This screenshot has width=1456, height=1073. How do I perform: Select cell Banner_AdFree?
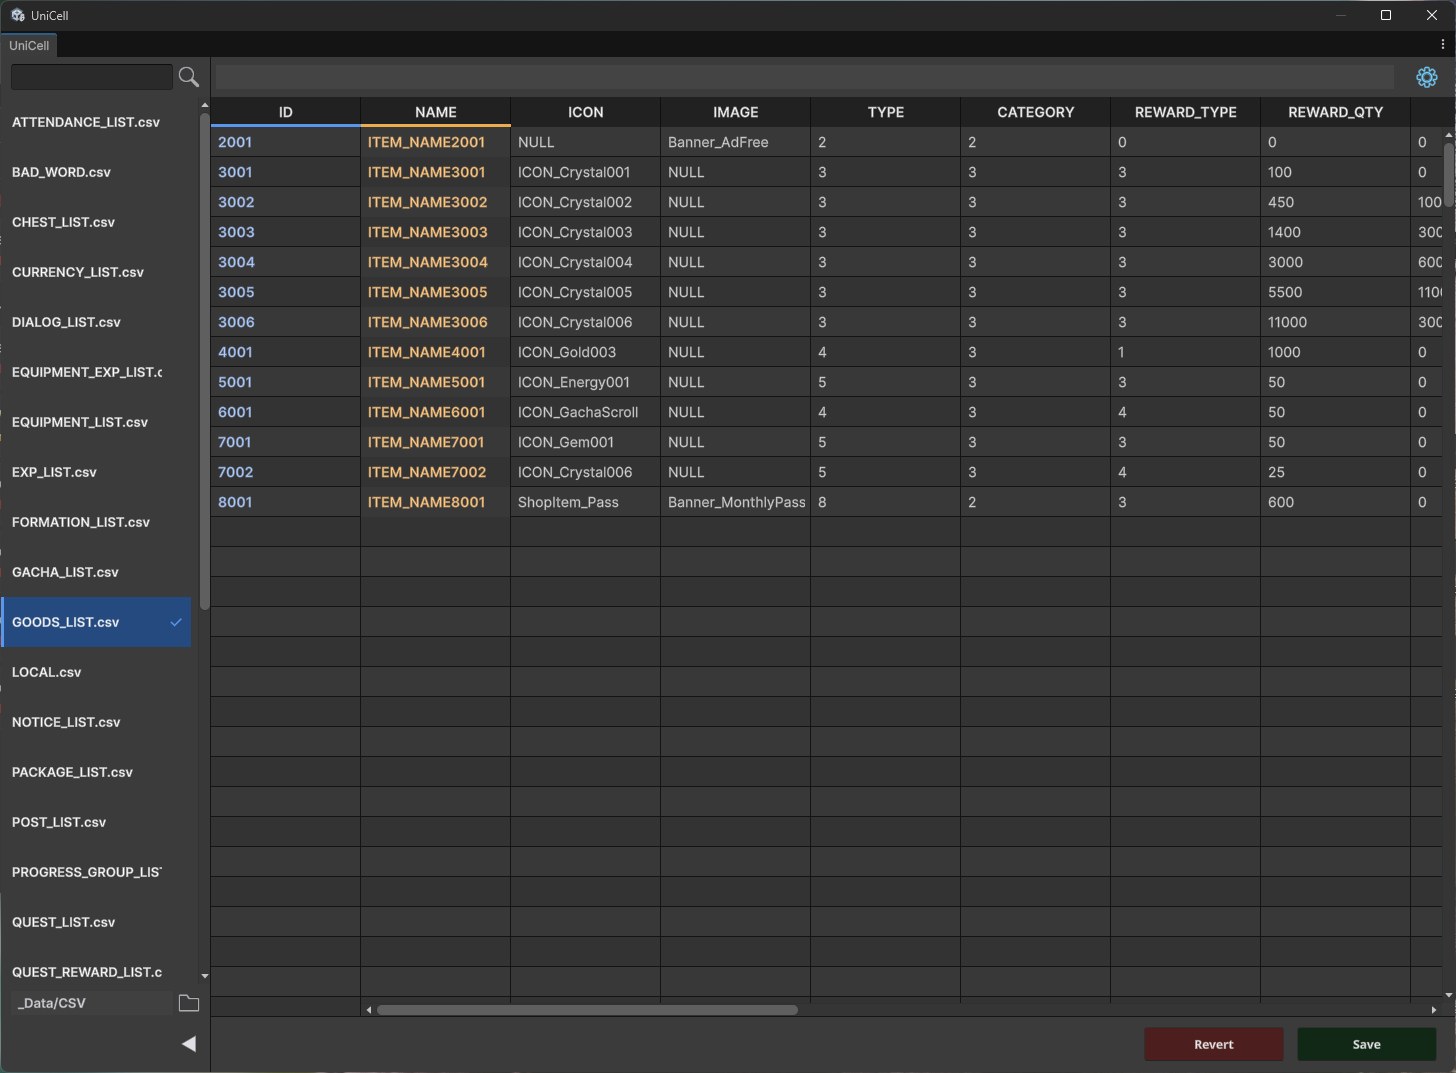735,142
